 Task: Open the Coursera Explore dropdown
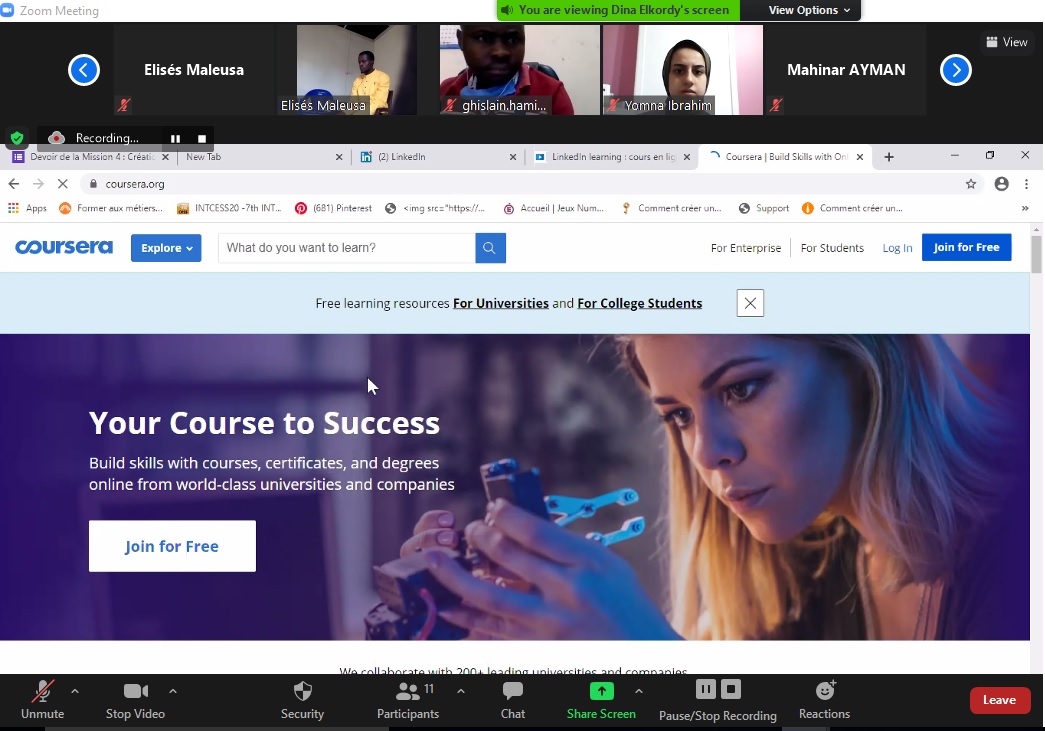[166, 248]
